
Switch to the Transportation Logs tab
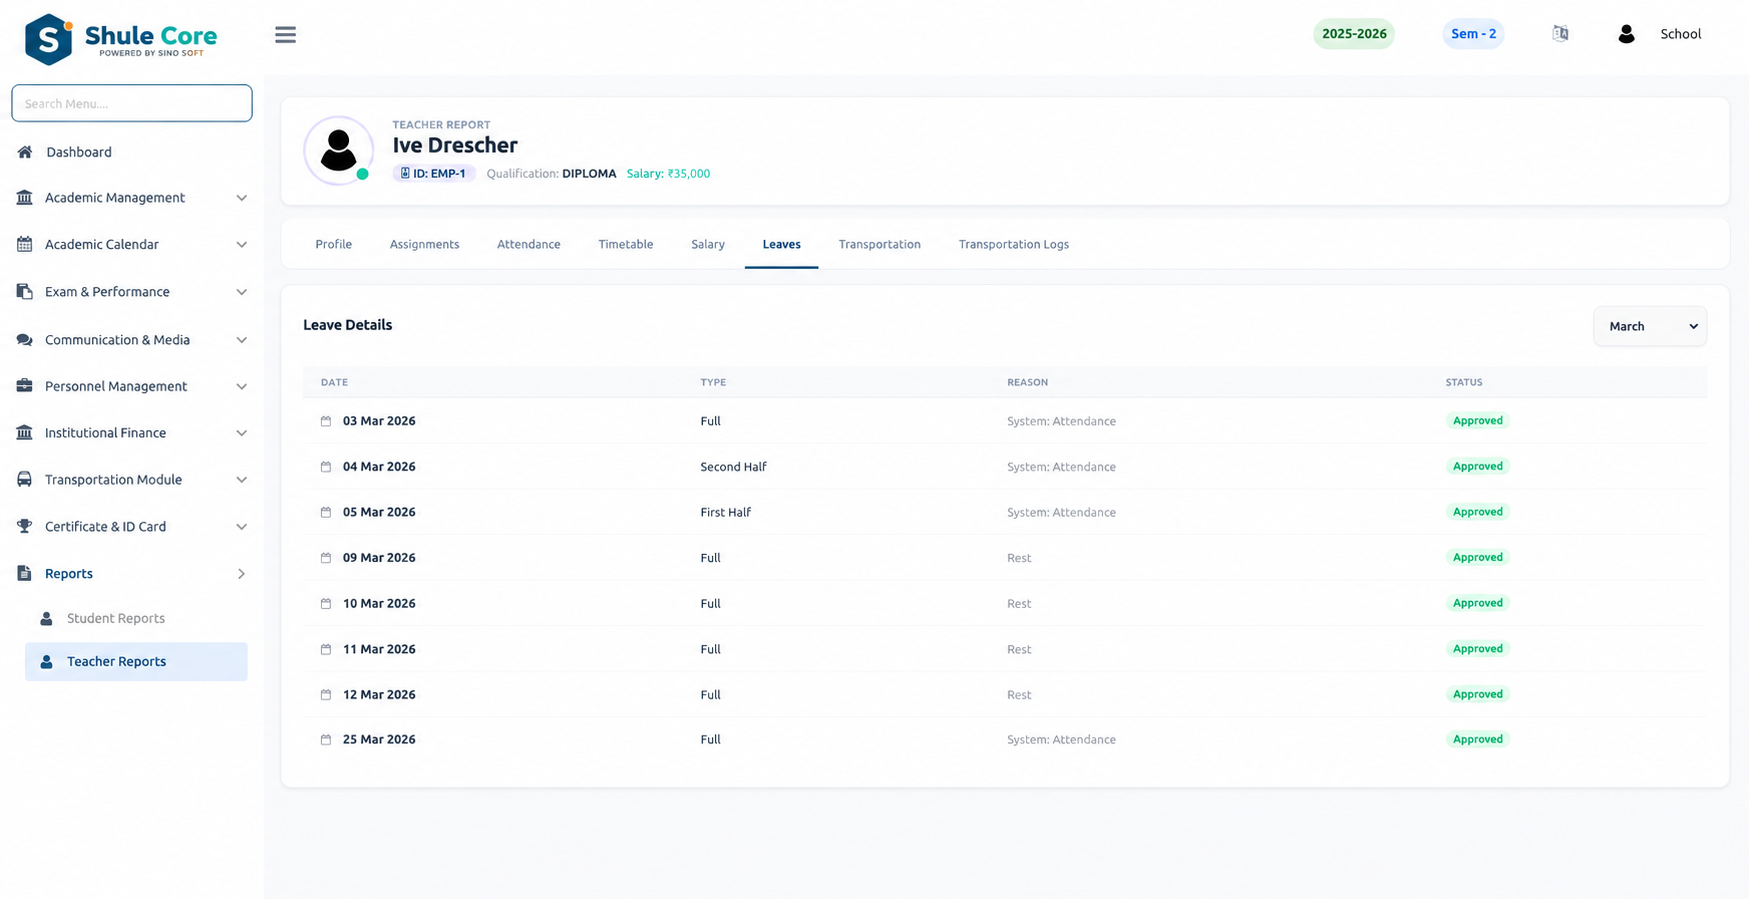(x=1014, y=244)
